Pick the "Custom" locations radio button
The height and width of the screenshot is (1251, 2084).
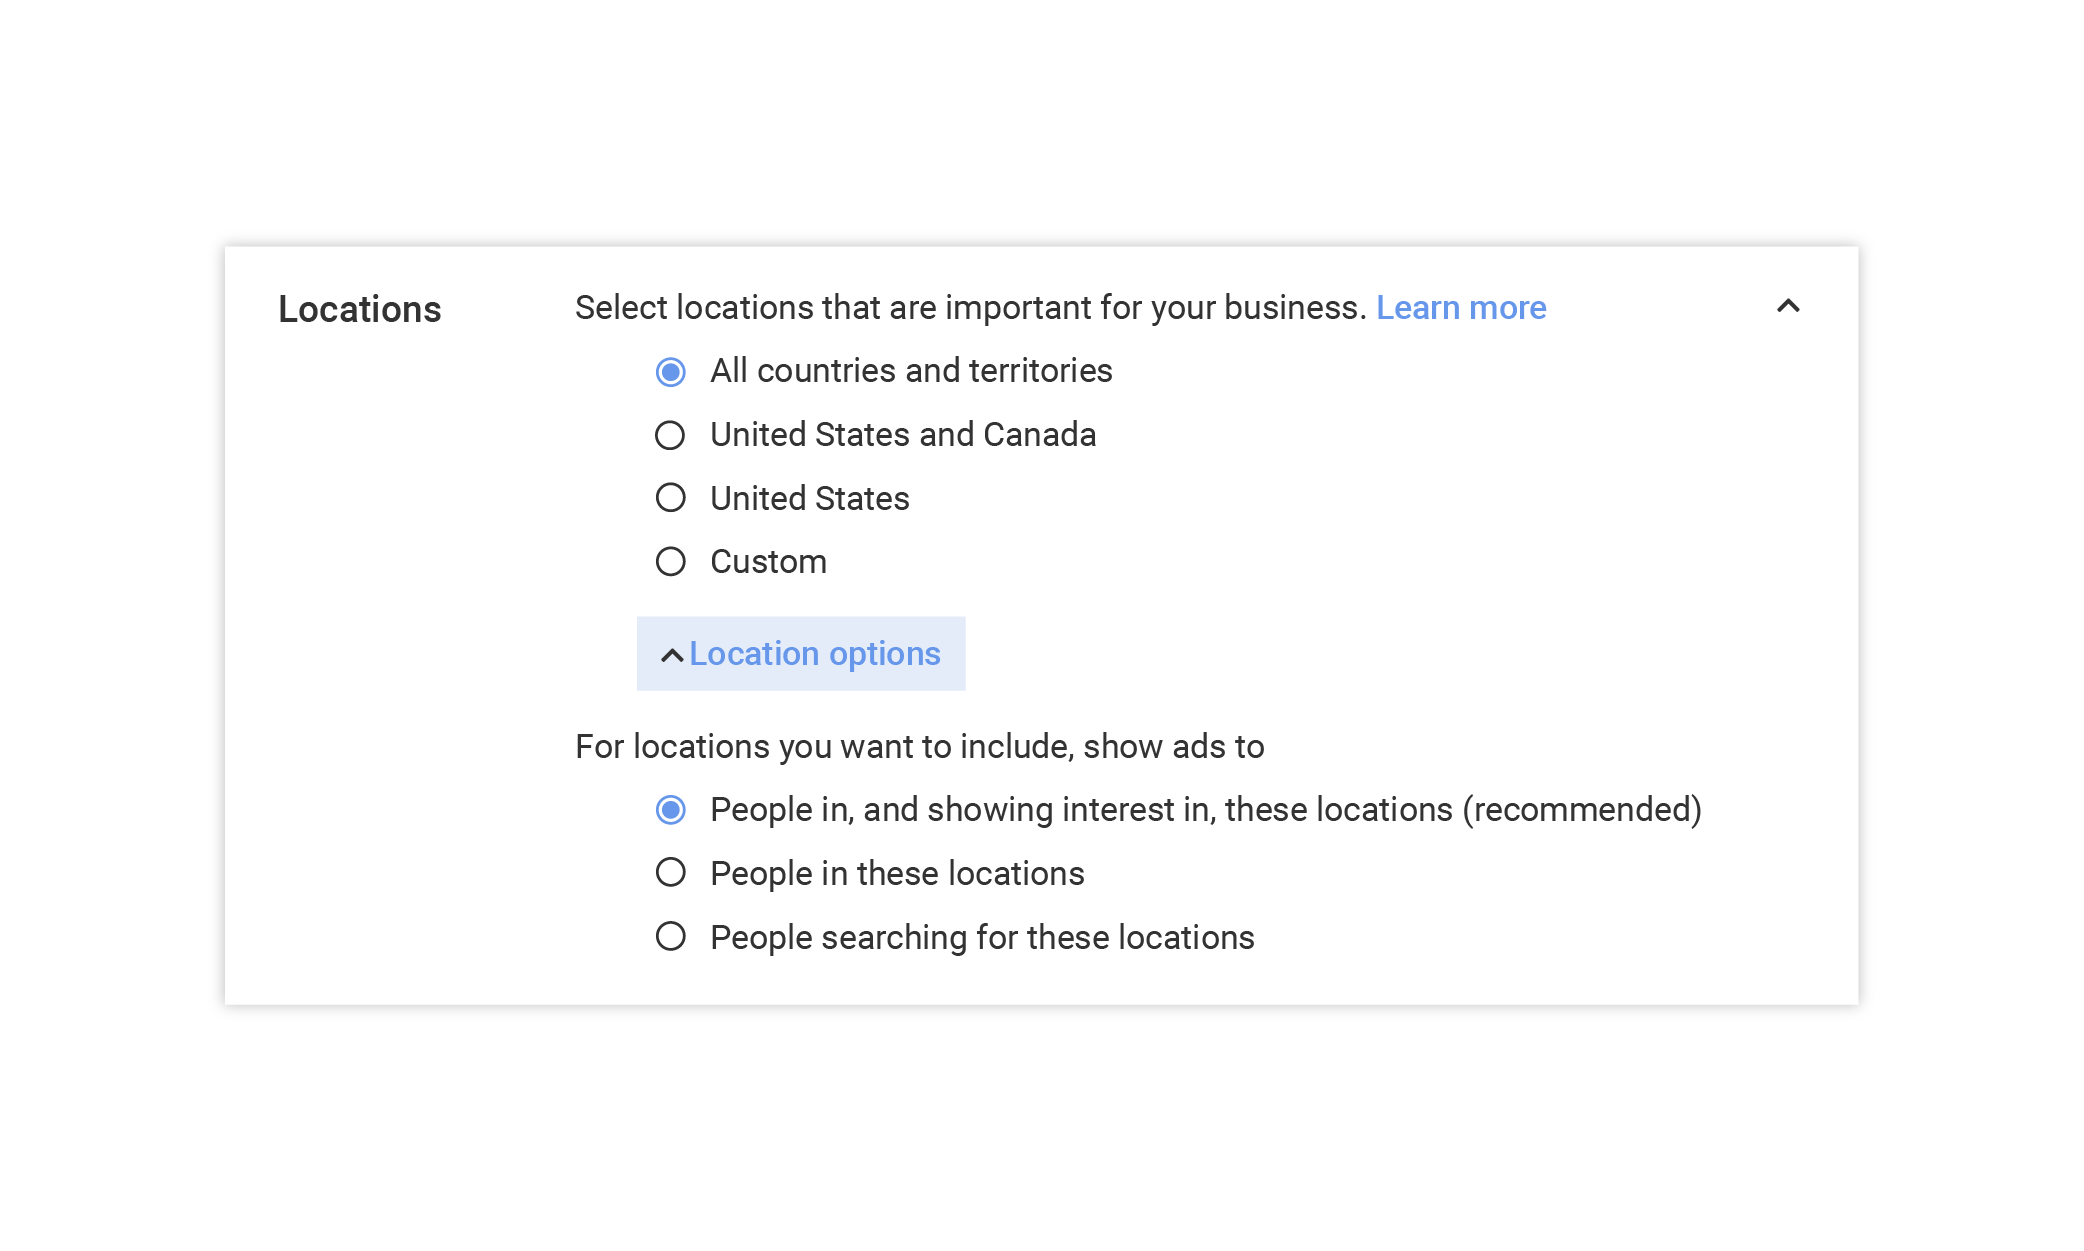click(670, 562)
